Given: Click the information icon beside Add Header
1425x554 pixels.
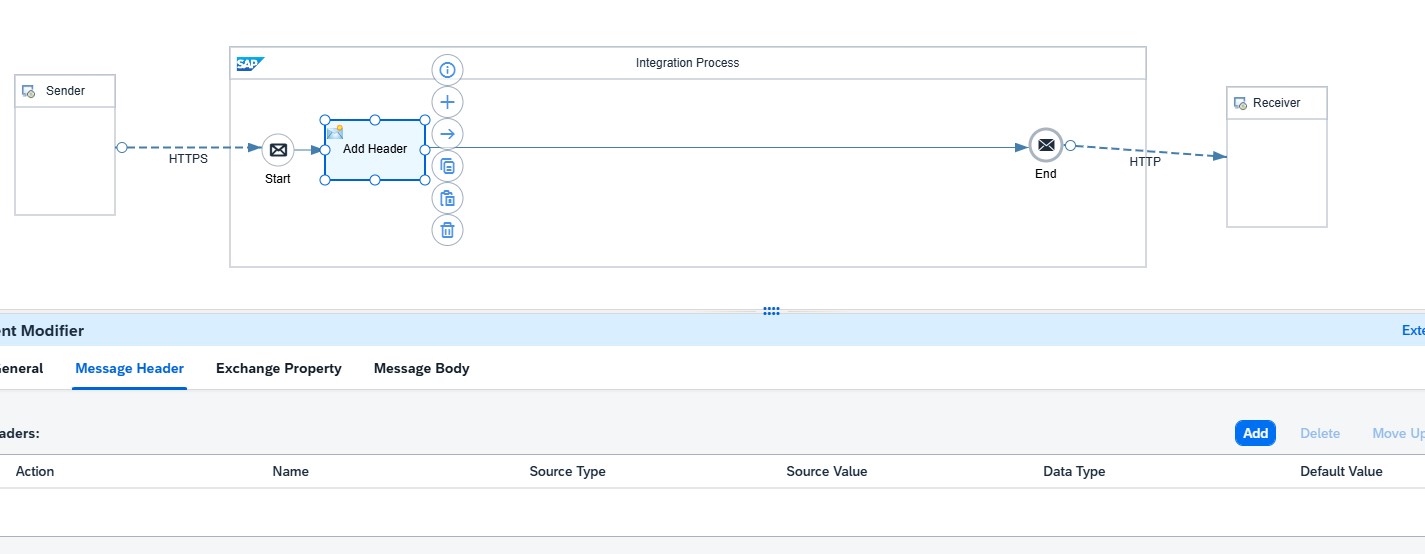Looking at the screenshot, I should (x=447, y=70).
